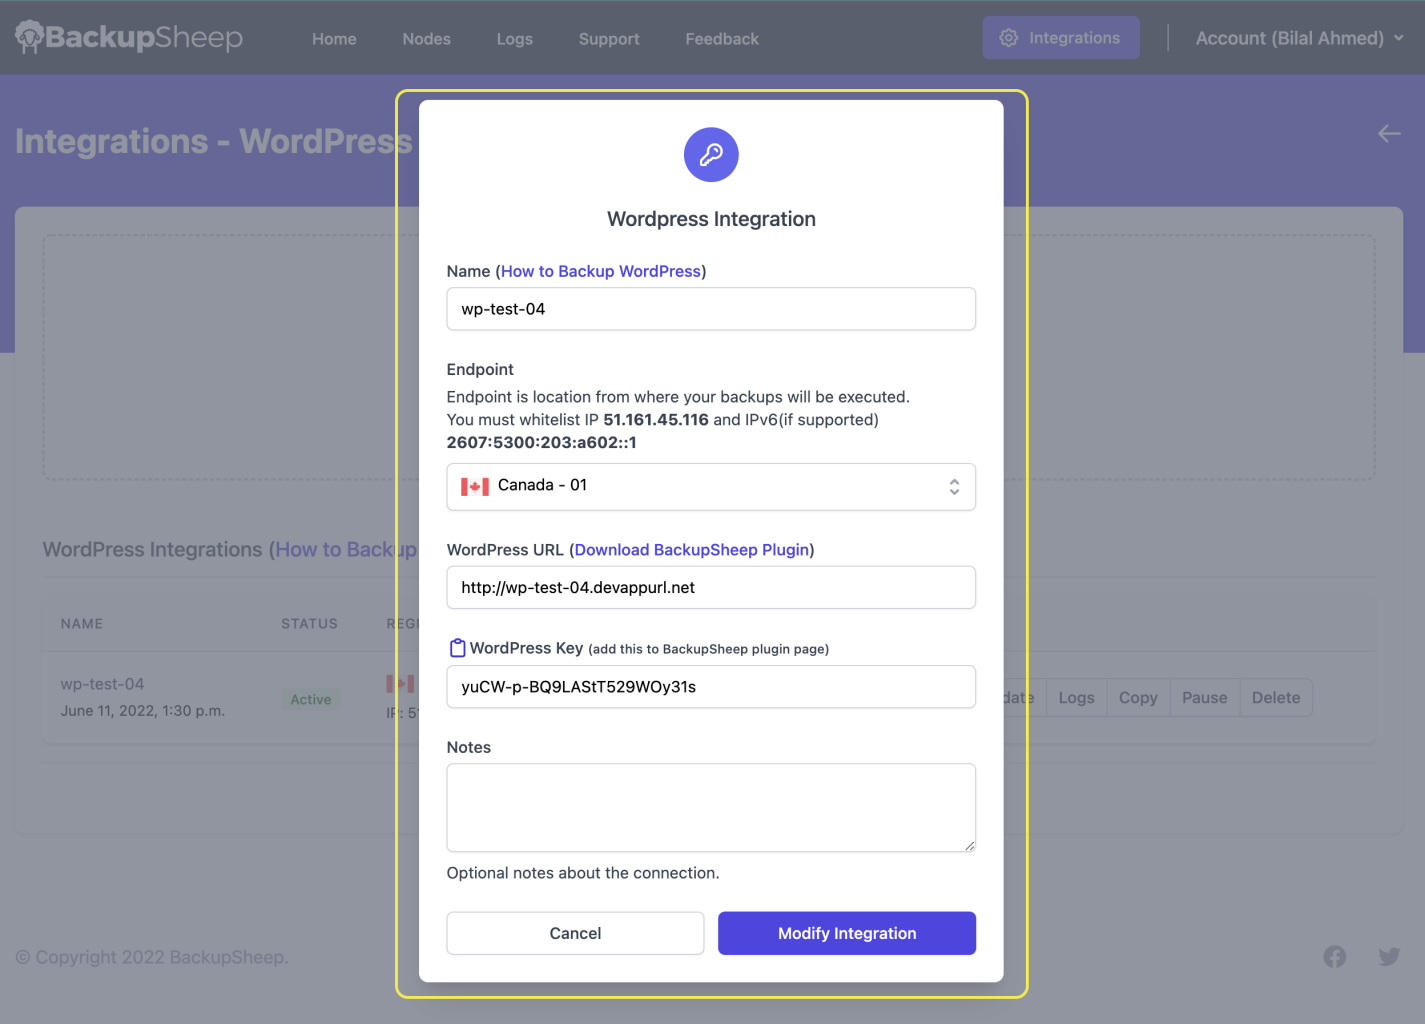This screenshot has height=1024, width=1425.
Task: Click the Canada flag in the endpoint dropdown
Action: [475, 486]
